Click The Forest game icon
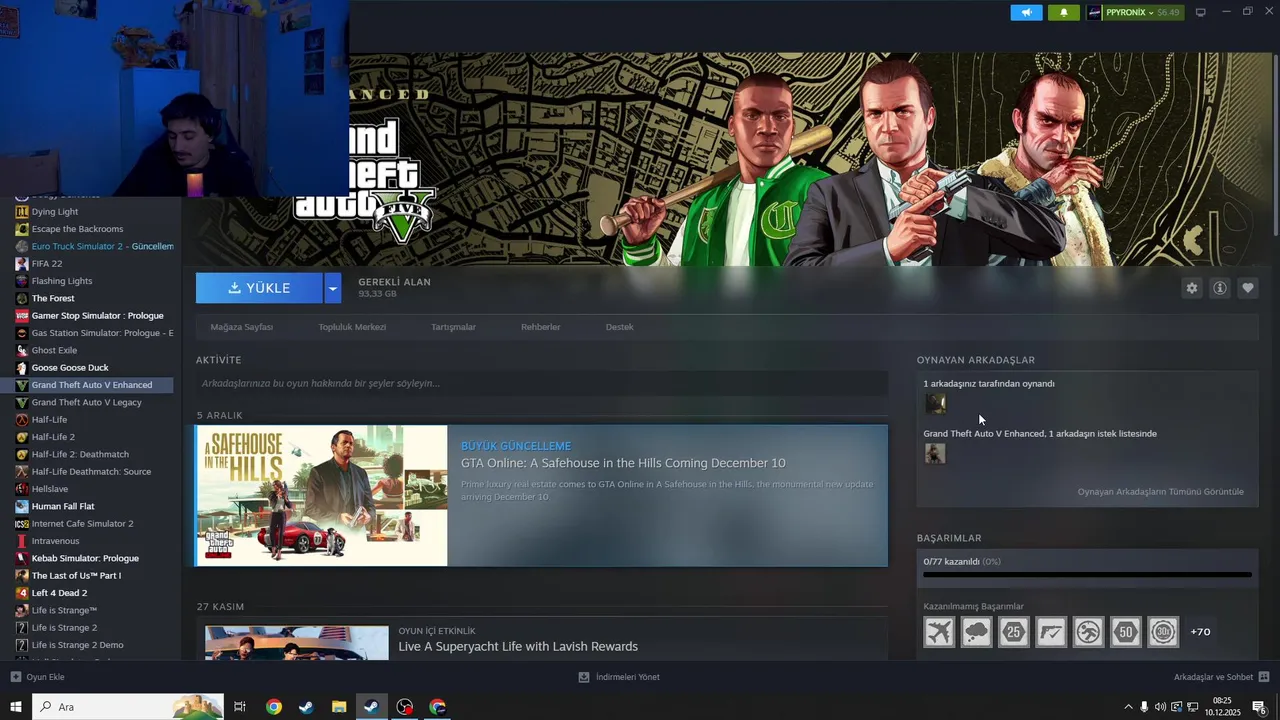The image size is (1280, 720). click(x=22, y=298)
